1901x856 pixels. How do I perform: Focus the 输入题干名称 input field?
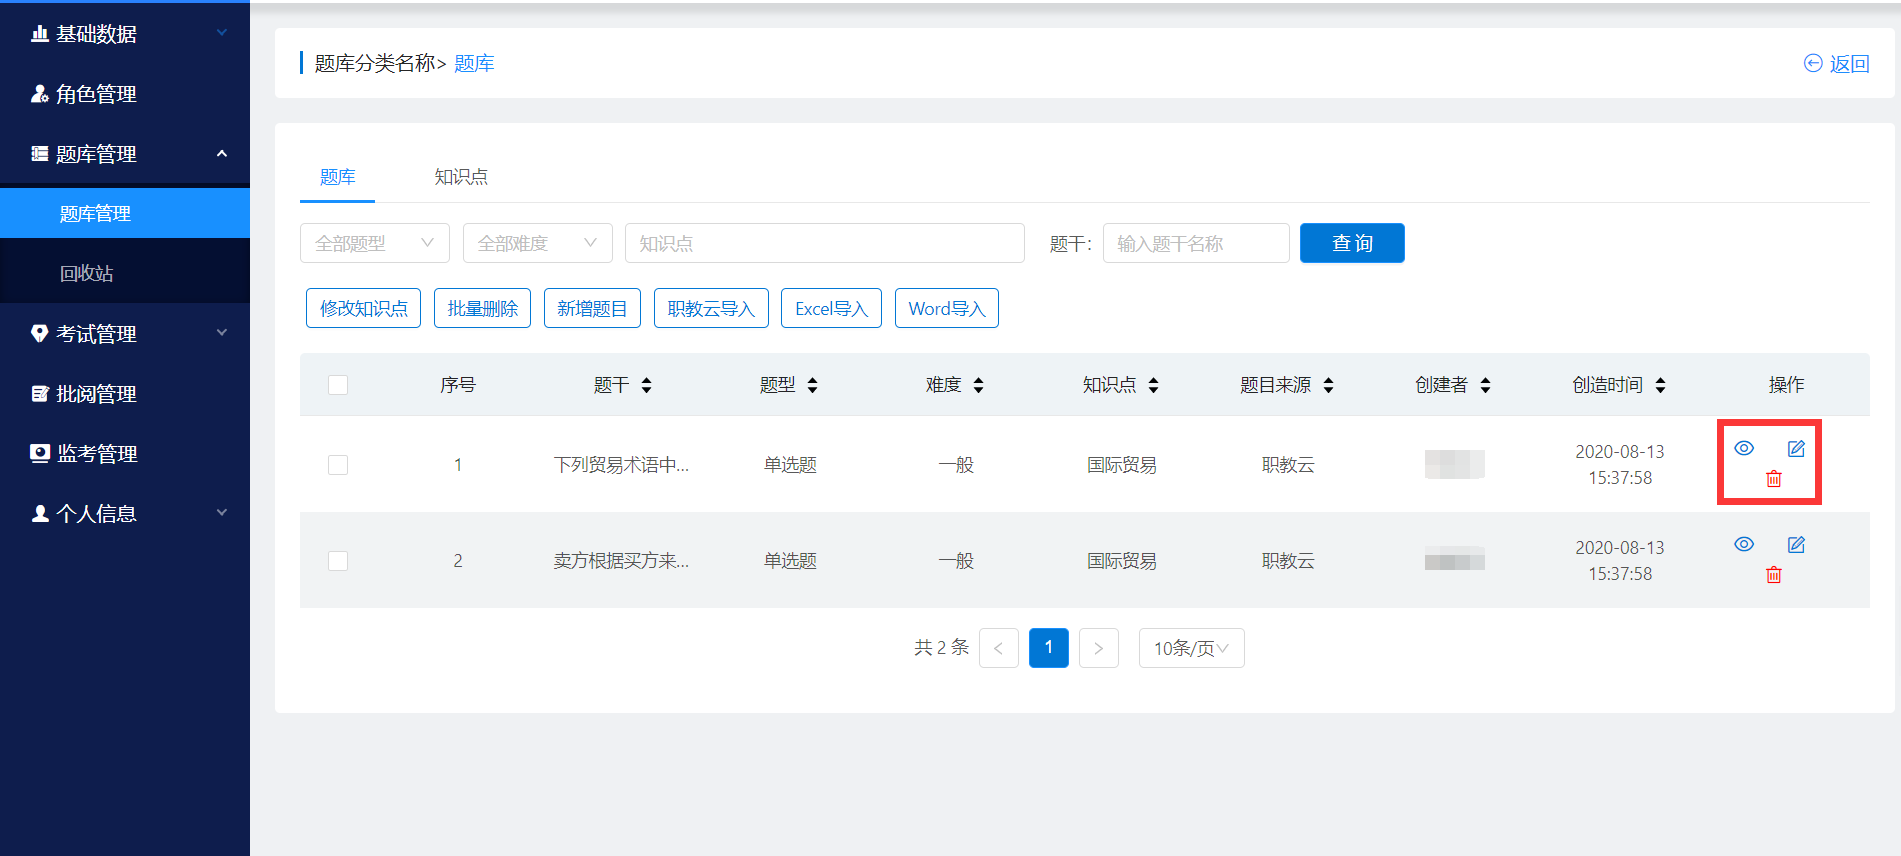pos(1196,243)
